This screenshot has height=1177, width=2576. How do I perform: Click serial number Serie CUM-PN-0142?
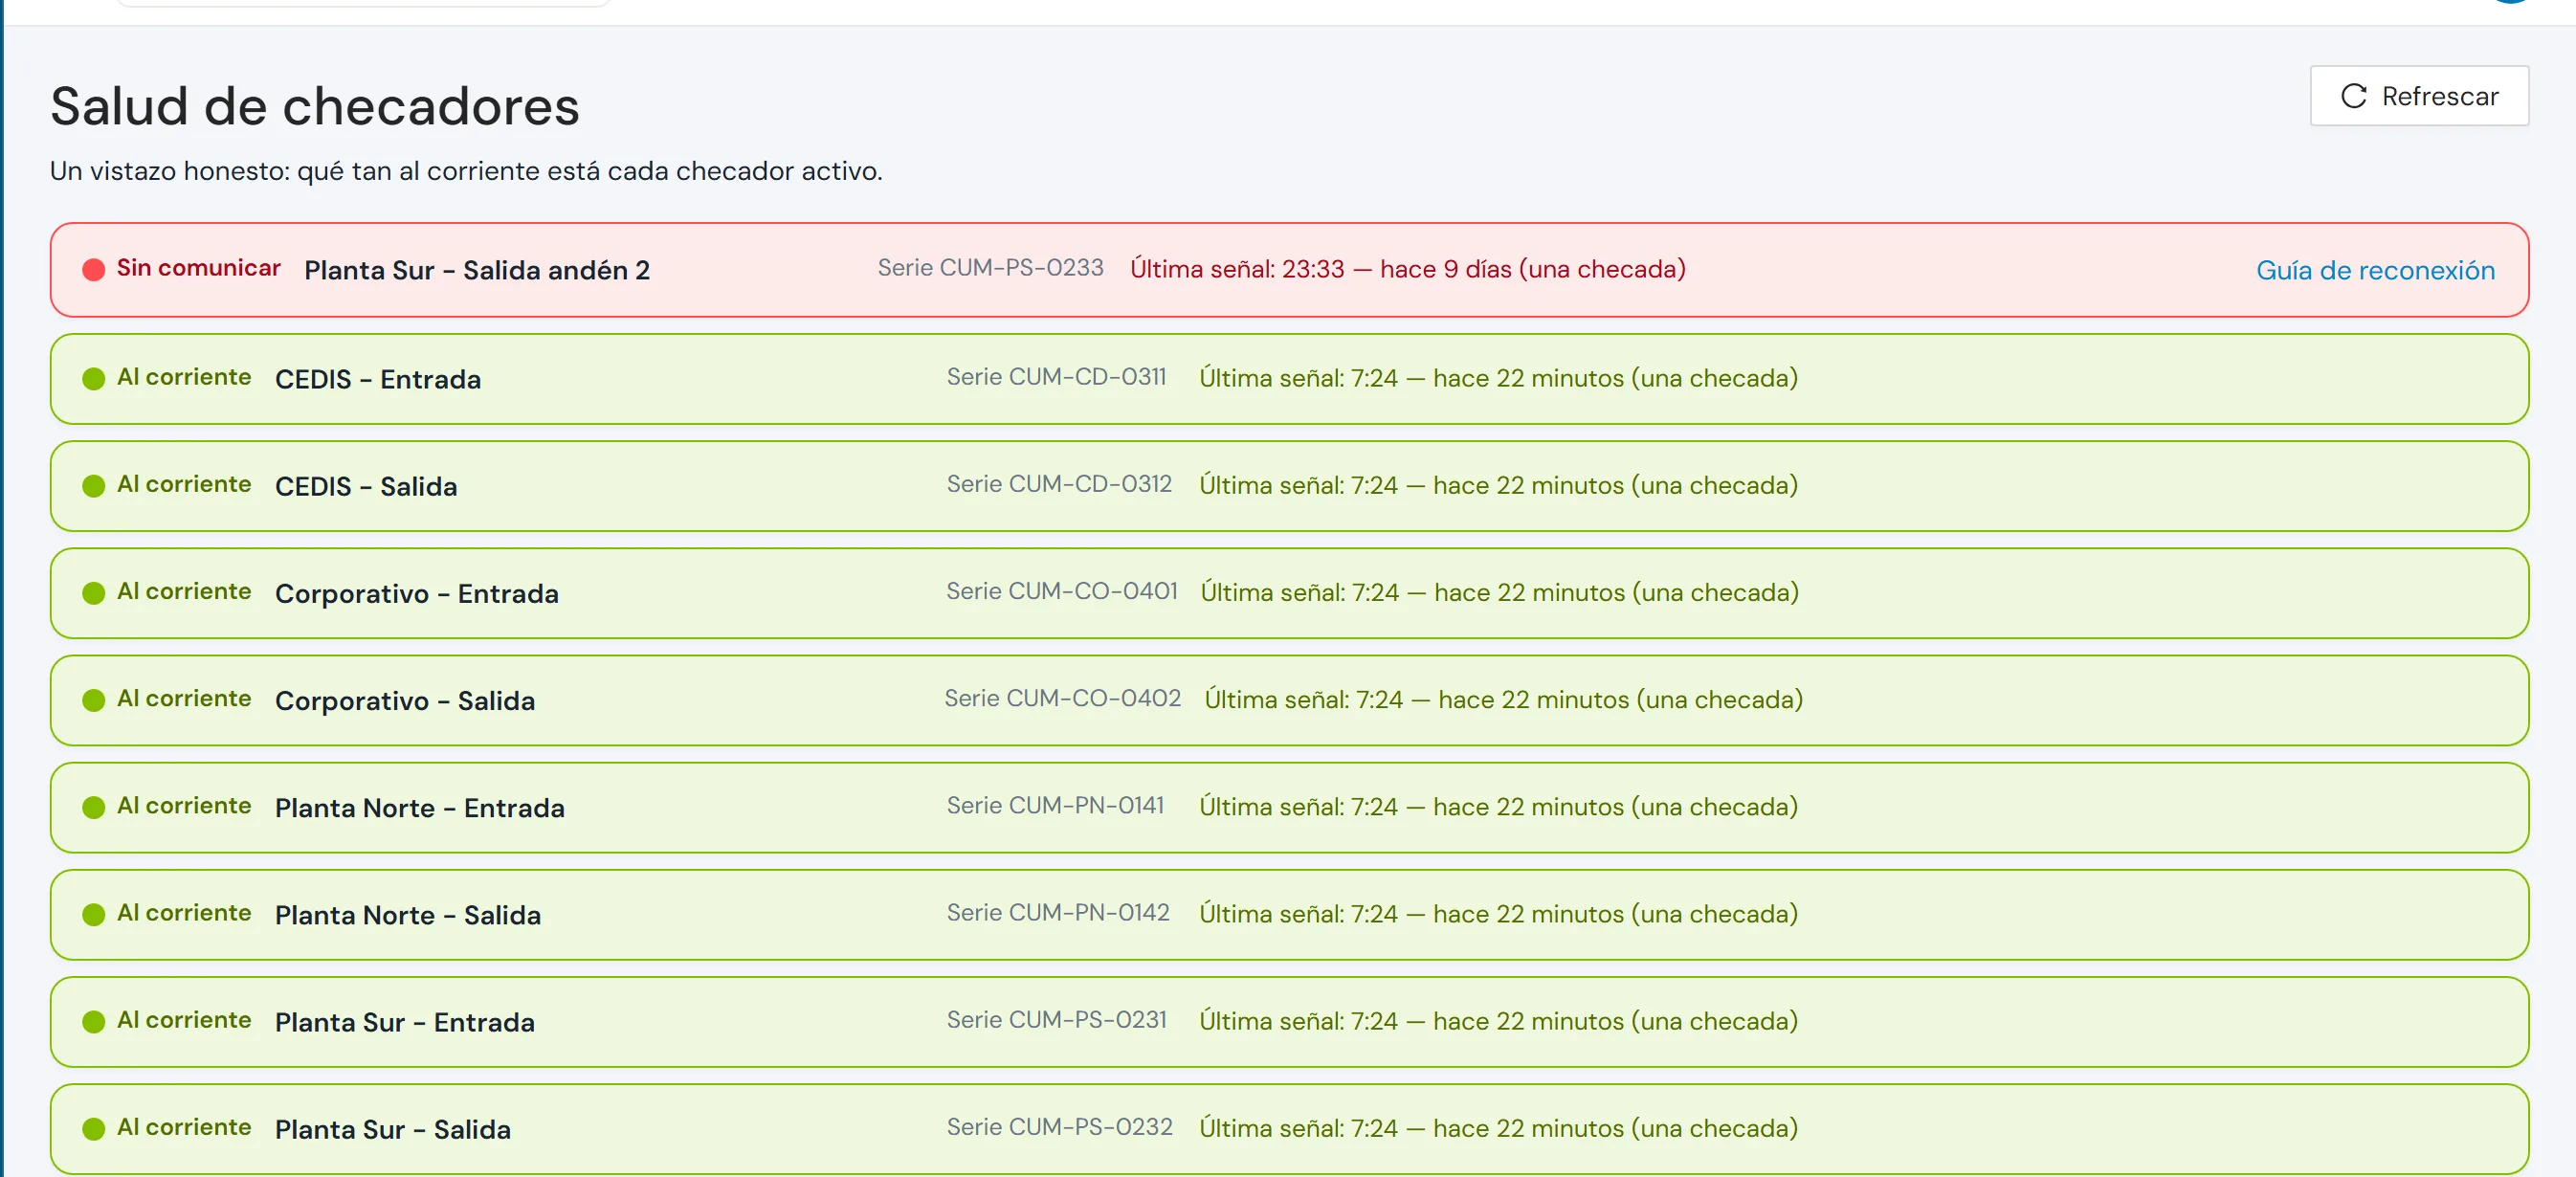[1058, 912]
